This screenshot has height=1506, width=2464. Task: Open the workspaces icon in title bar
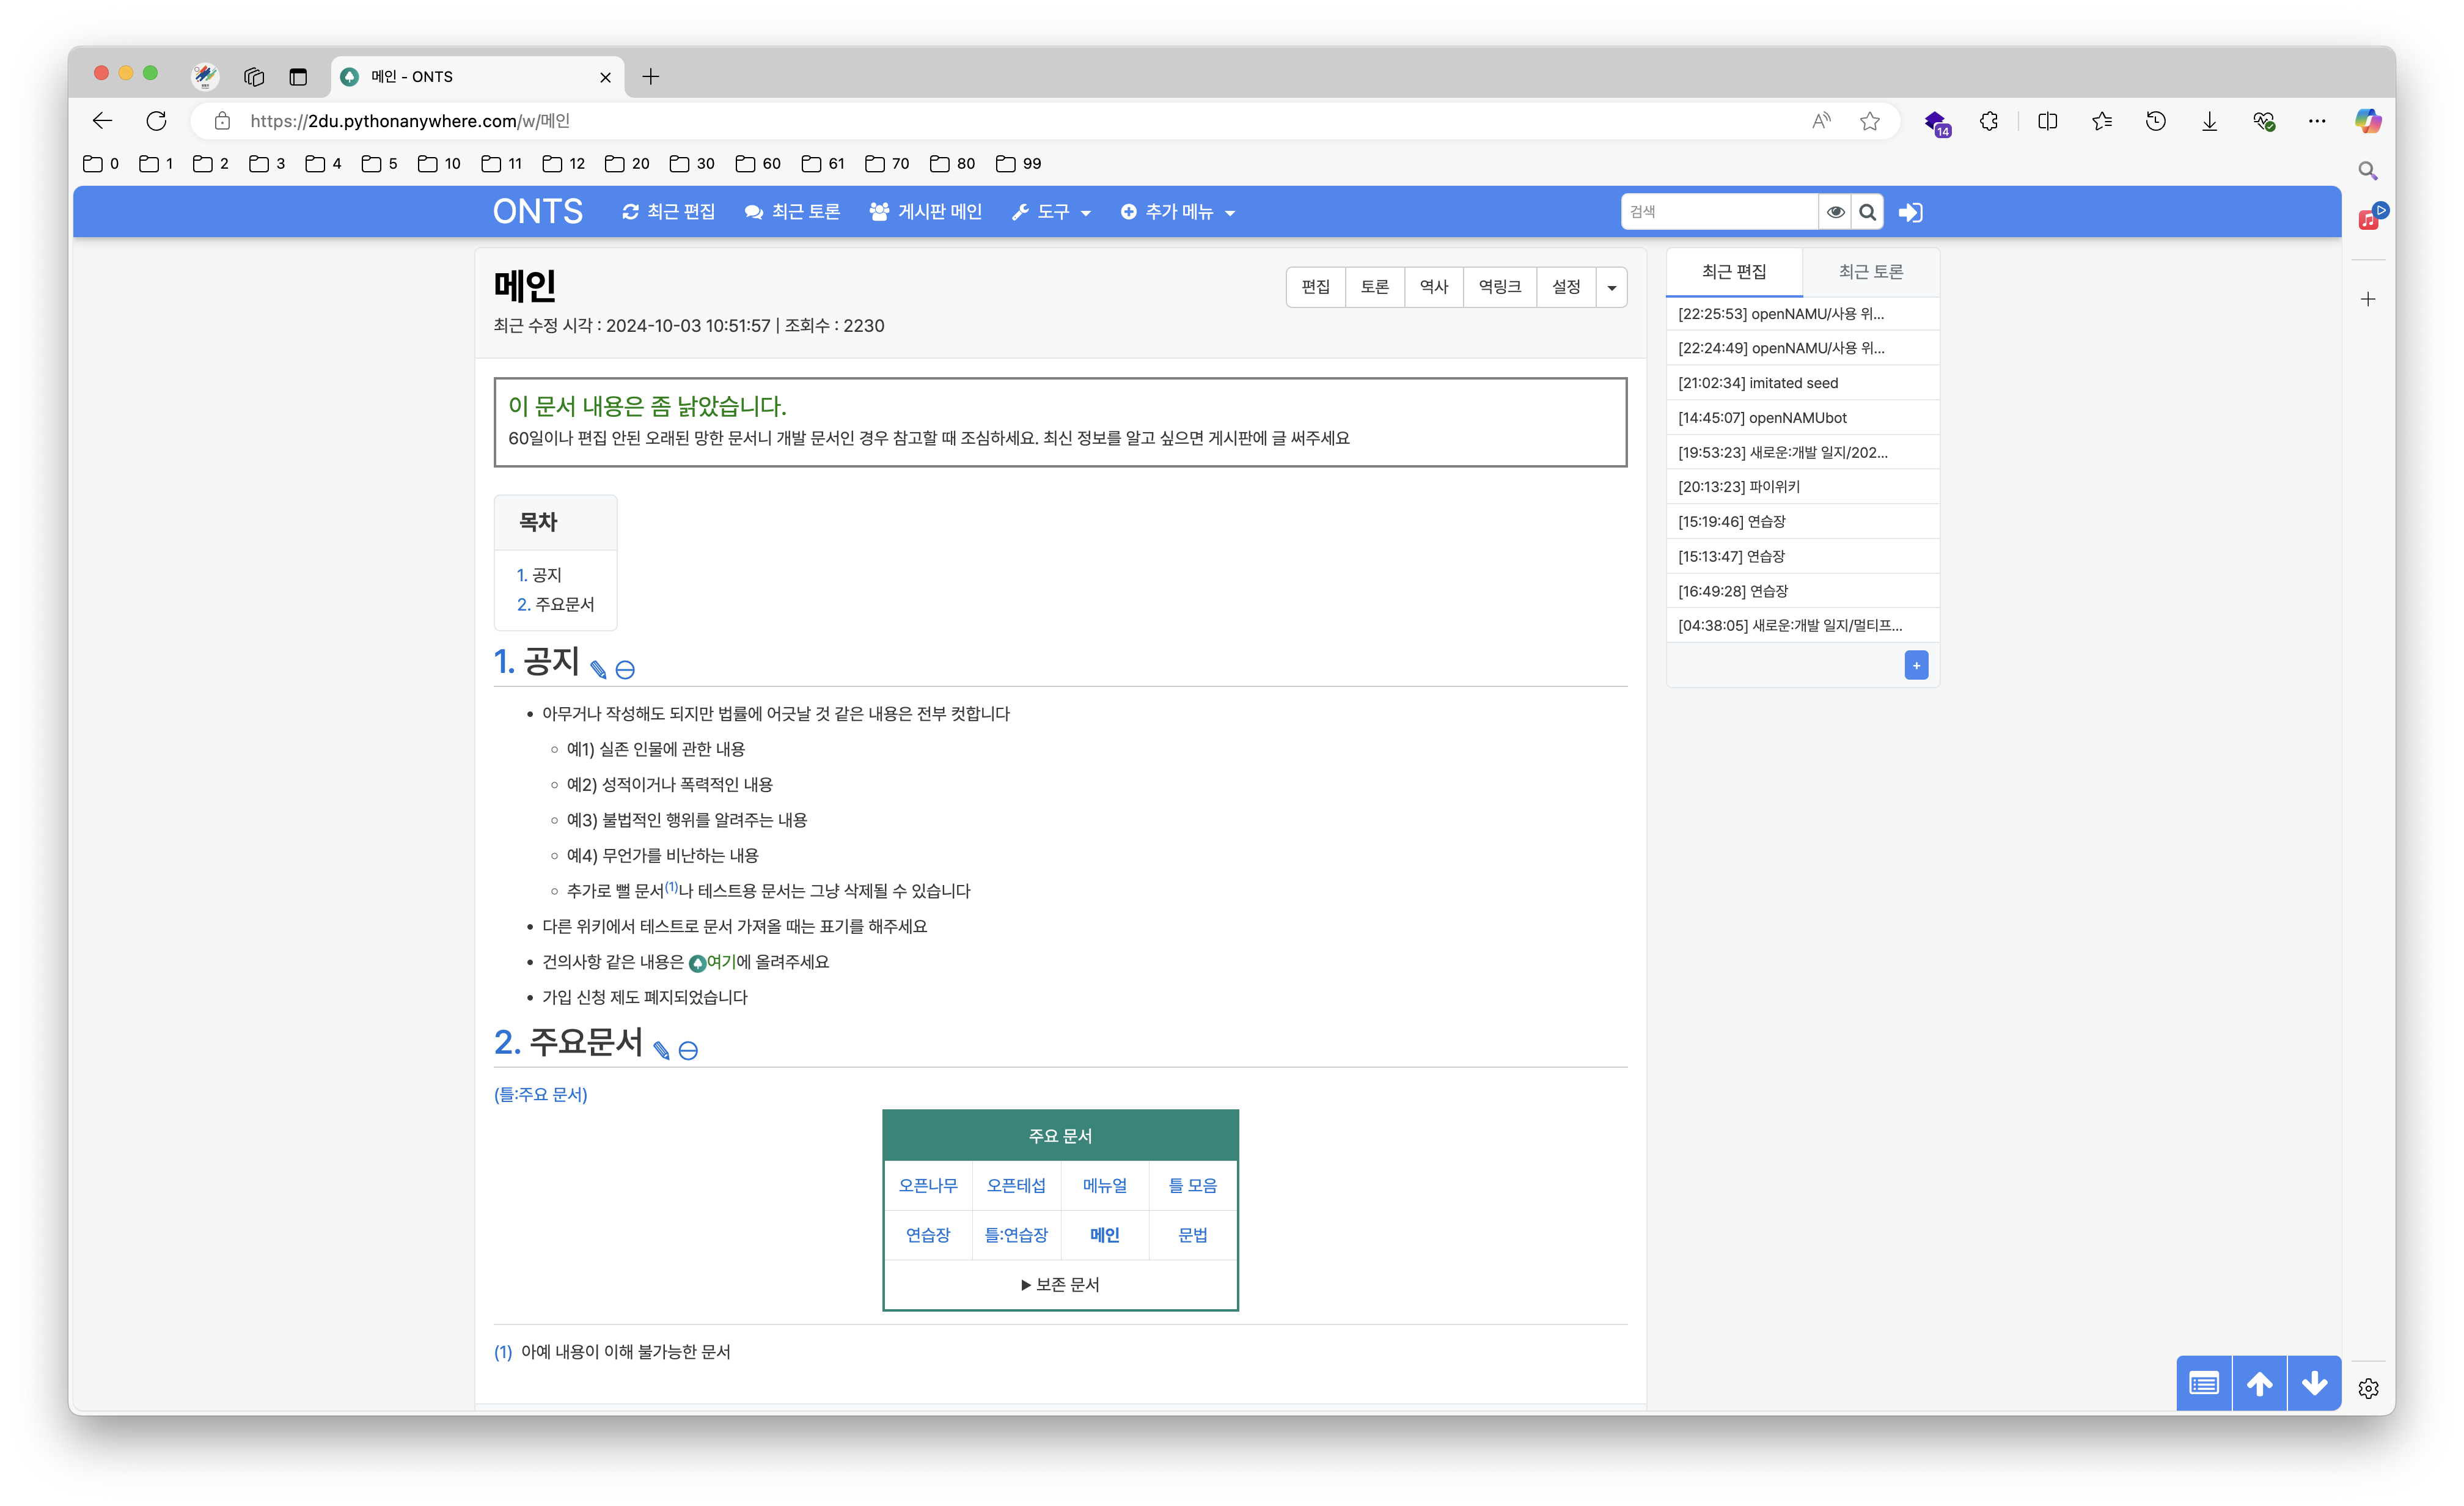tap(254, 76)
